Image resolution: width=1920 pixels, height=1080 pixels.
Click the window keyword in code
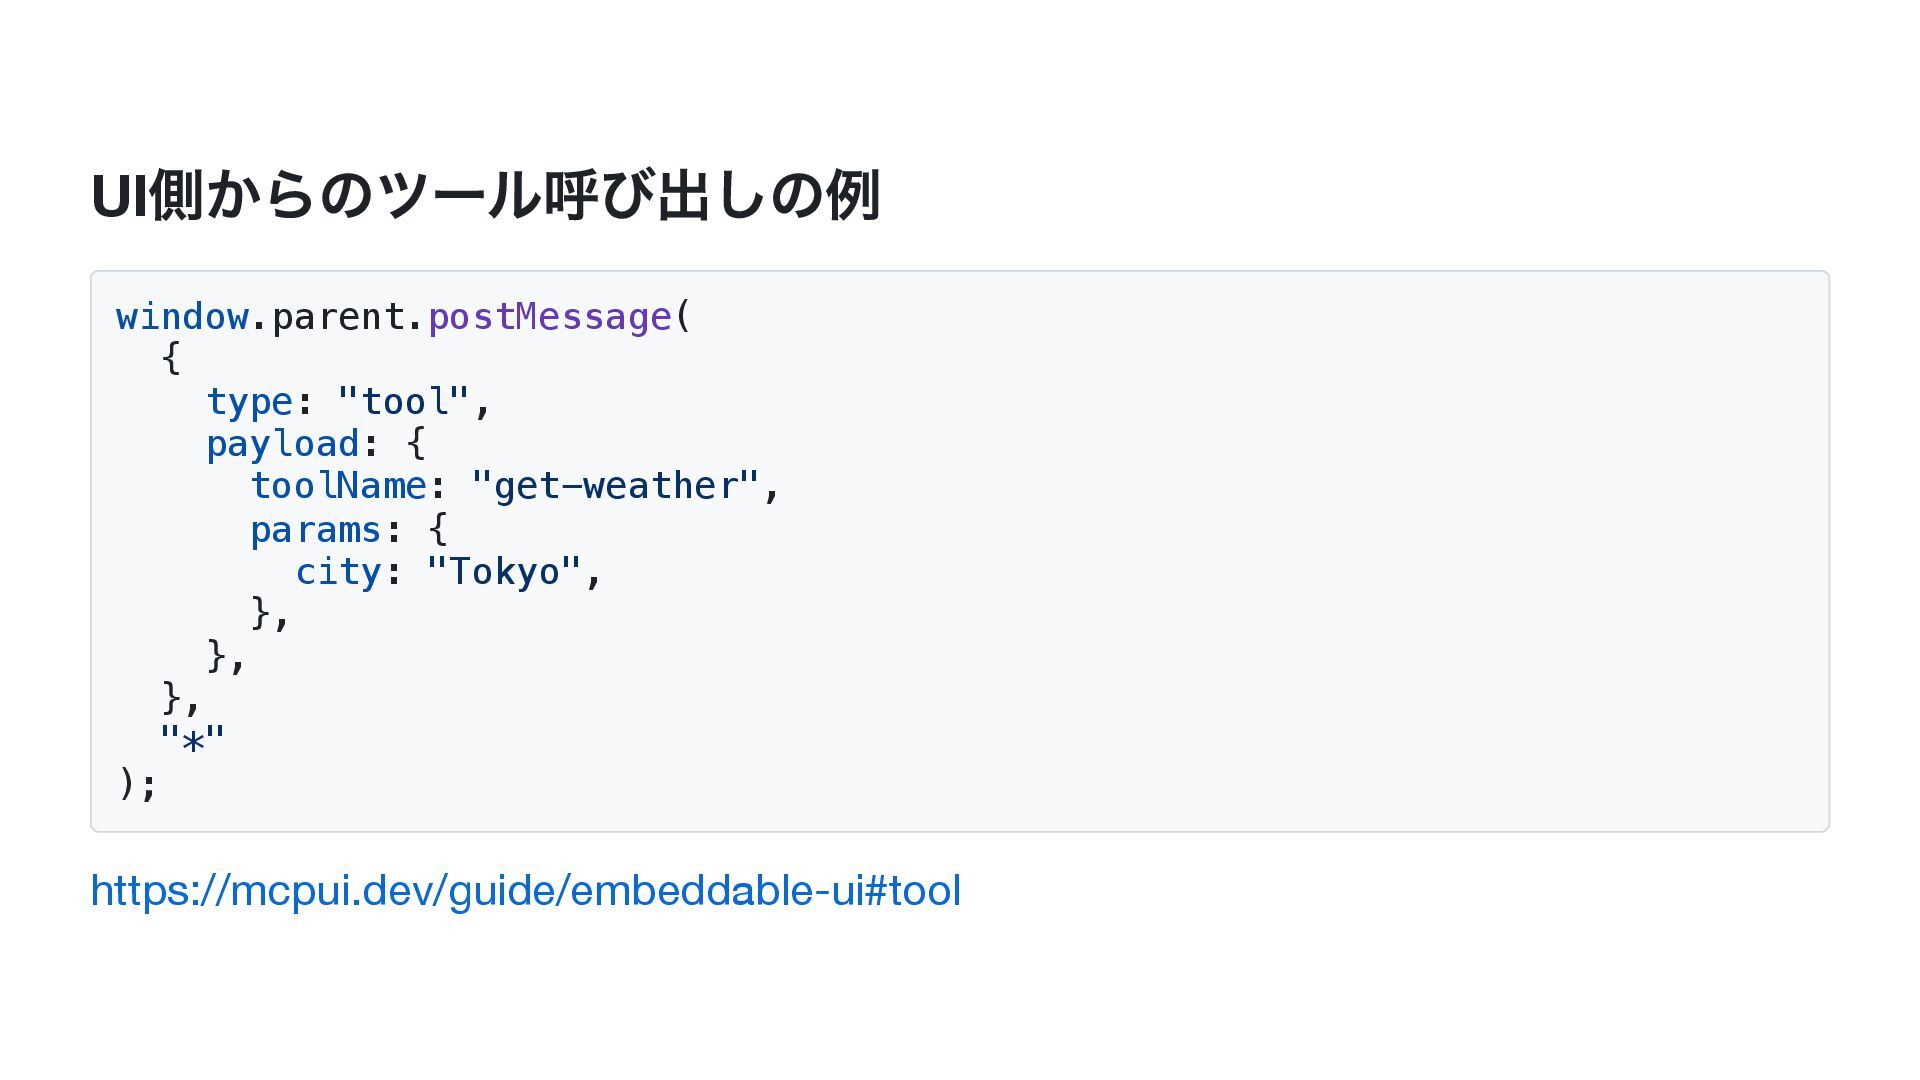point(182,317)
